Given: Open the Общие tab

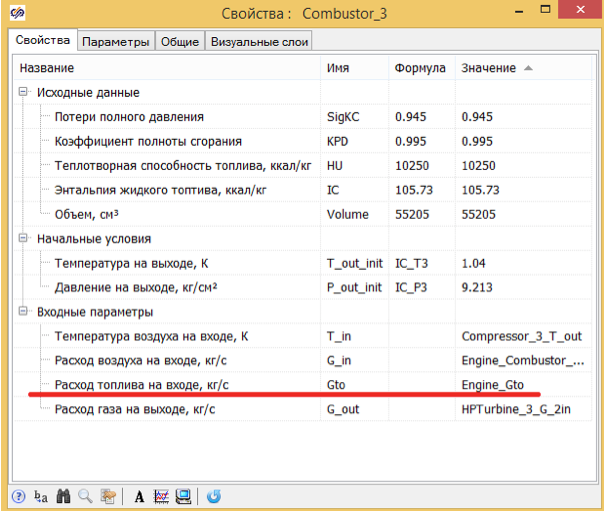Looking at the screenshot, I should click(x=180, y=42).
